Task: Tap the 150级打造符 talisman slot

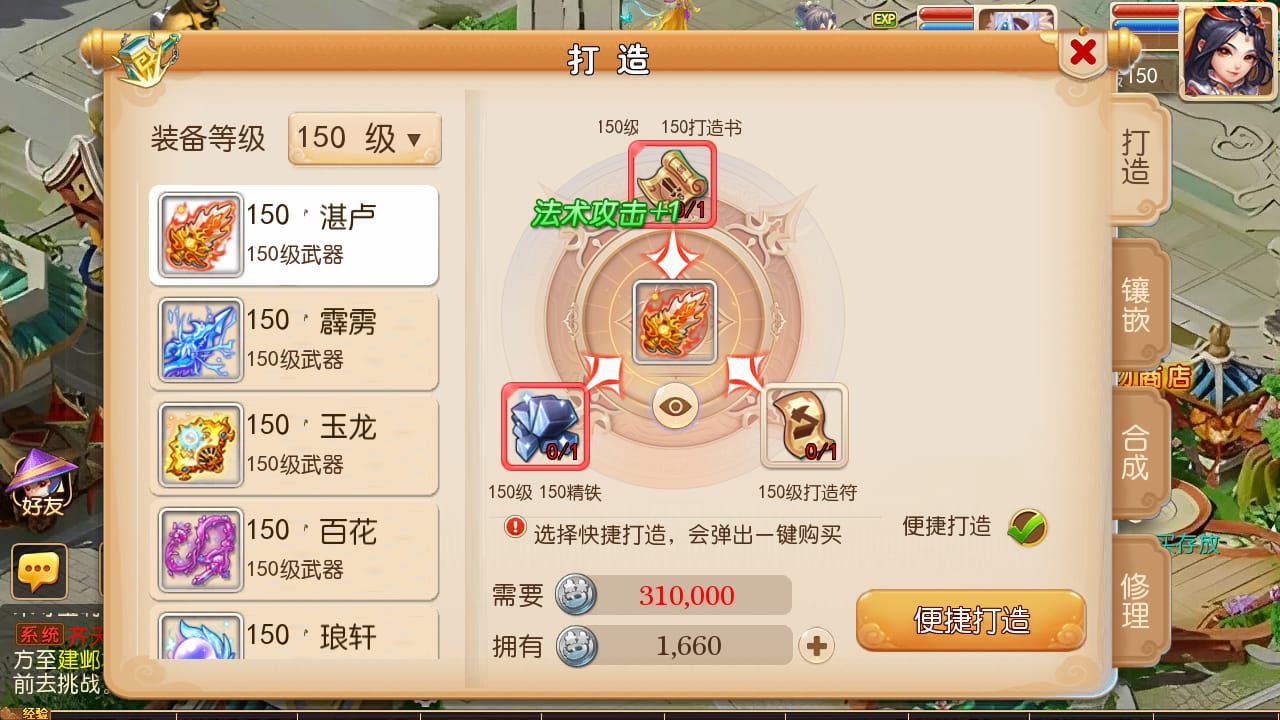Action: (x=804, y=426)
